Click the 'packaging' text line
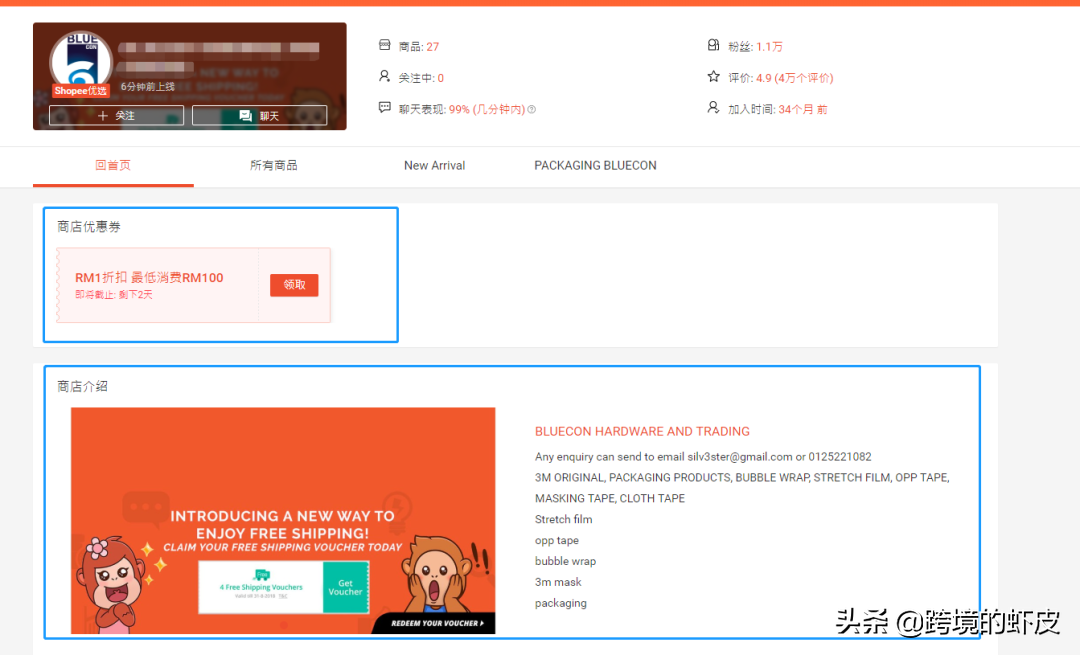The image size is (1080, 655). [561, 603]
